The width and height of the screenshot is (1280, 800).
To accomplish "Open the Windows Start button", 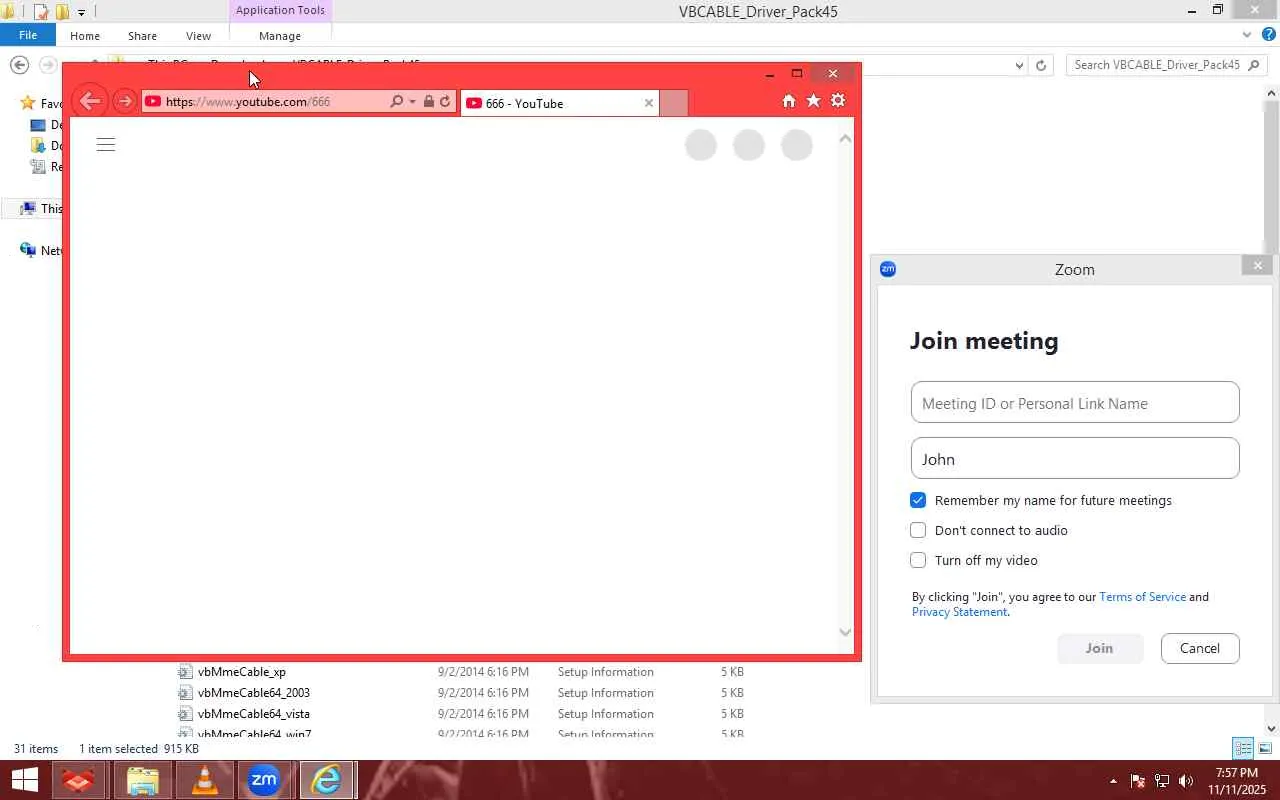I will [24, 780].
